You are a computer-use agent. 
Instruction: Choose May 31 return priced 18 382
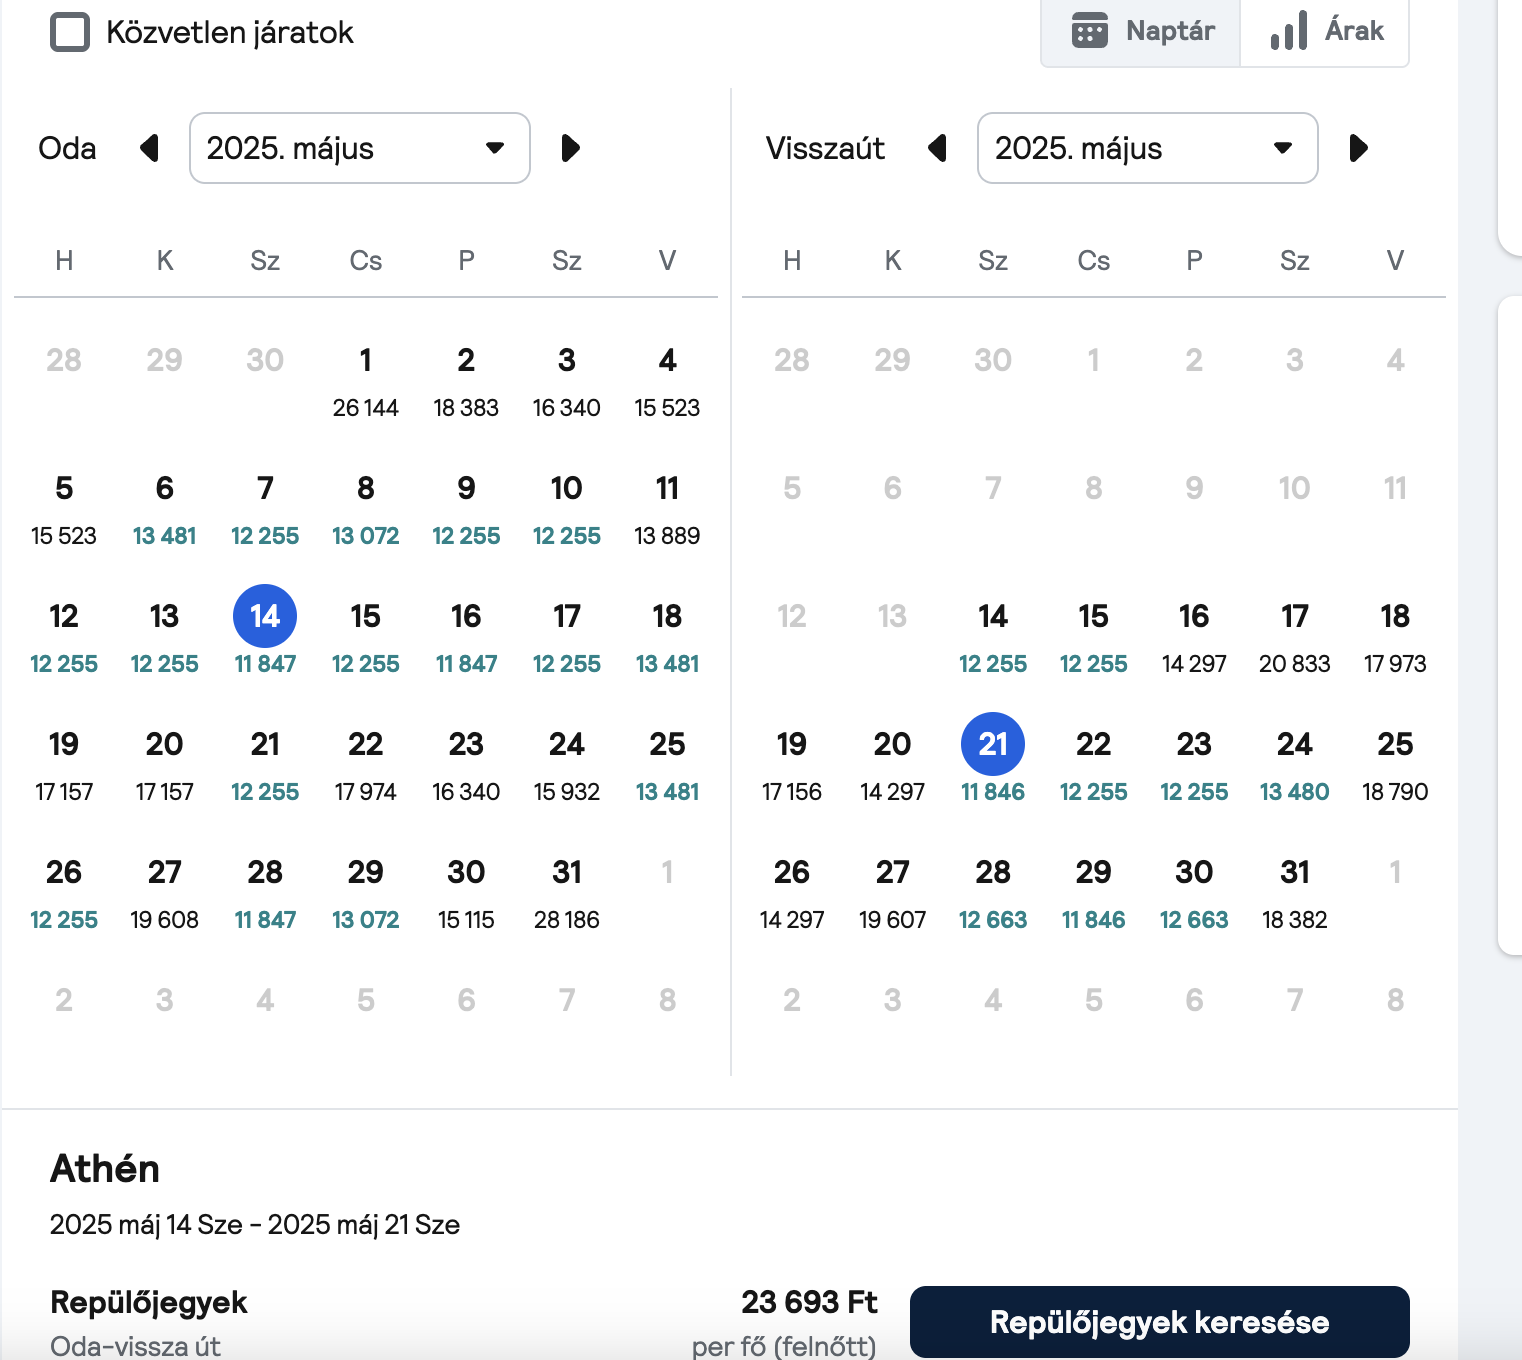point(1295,893)
